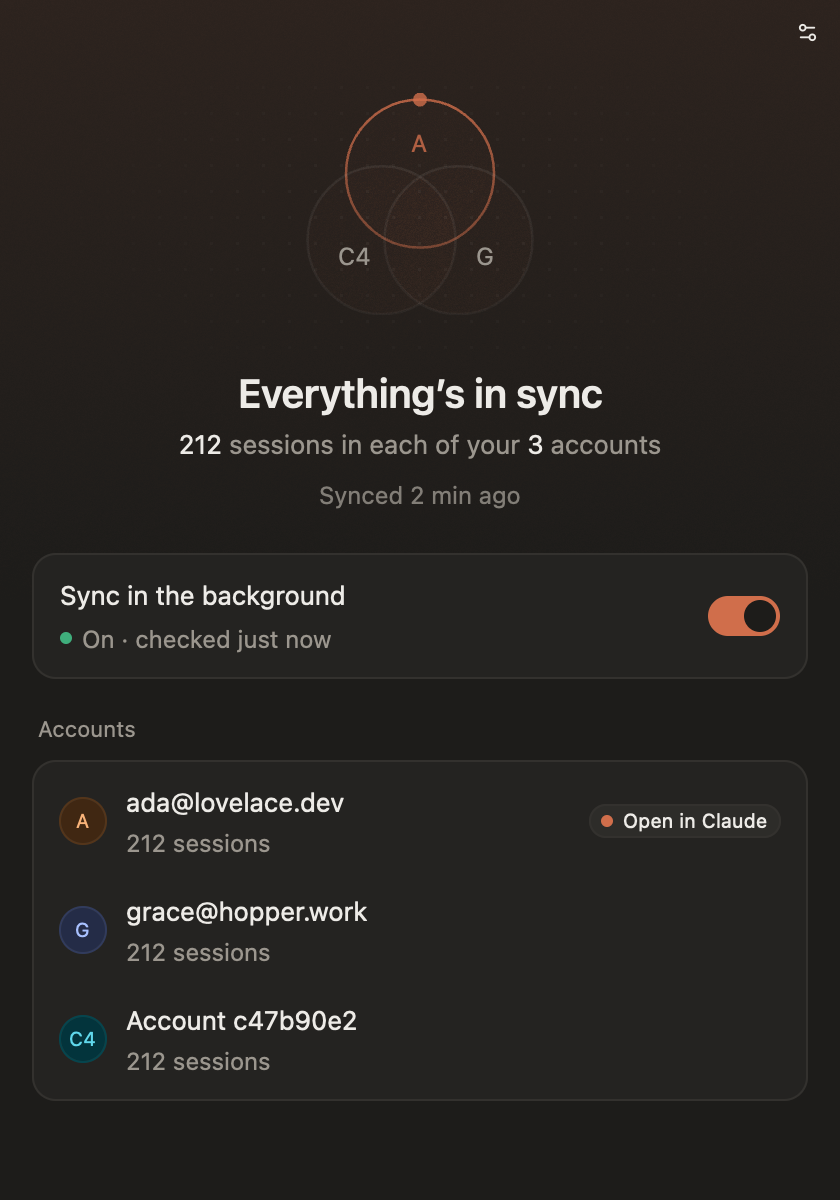Select the ada@lovelace.dev avatar A
The width and height of the screenshot is (840, 1200).
83,821
